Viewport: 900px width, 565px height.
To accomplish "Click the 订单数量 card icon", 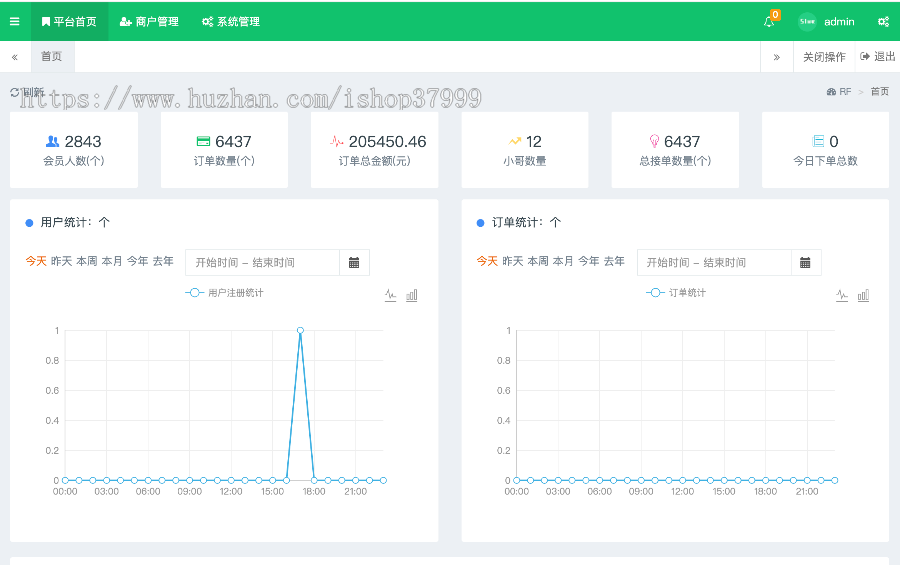I will click(x=203, y=141).
